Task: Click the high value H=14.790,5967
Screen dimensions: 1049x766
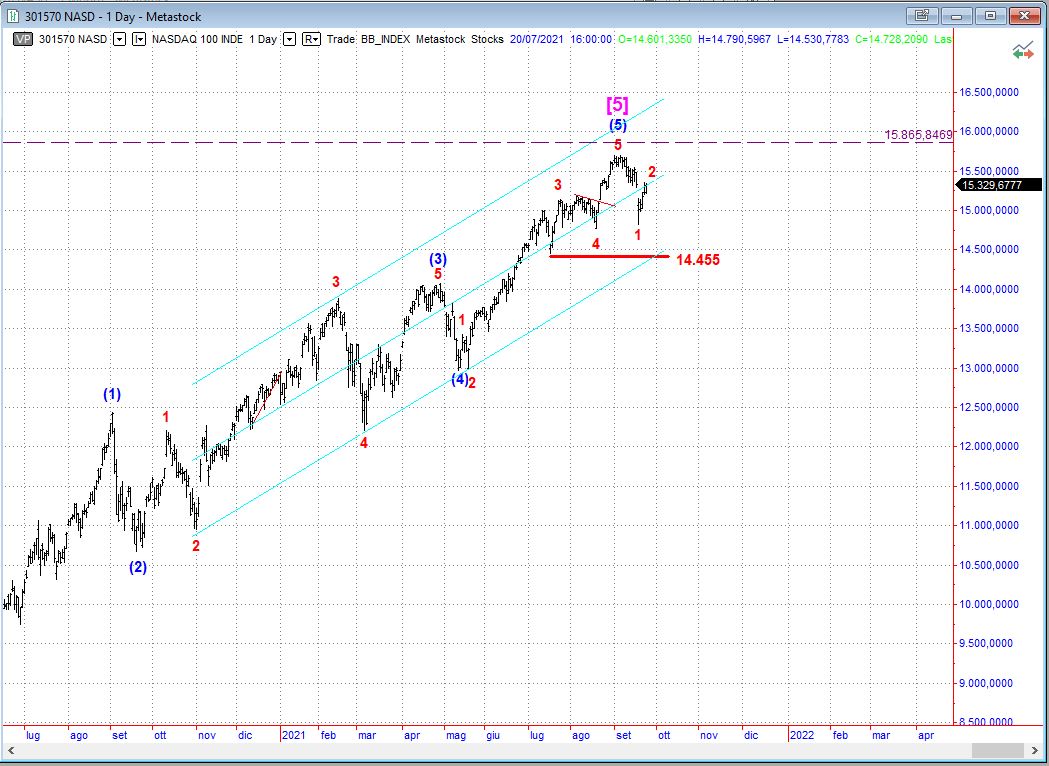Action: click(734, 39)
